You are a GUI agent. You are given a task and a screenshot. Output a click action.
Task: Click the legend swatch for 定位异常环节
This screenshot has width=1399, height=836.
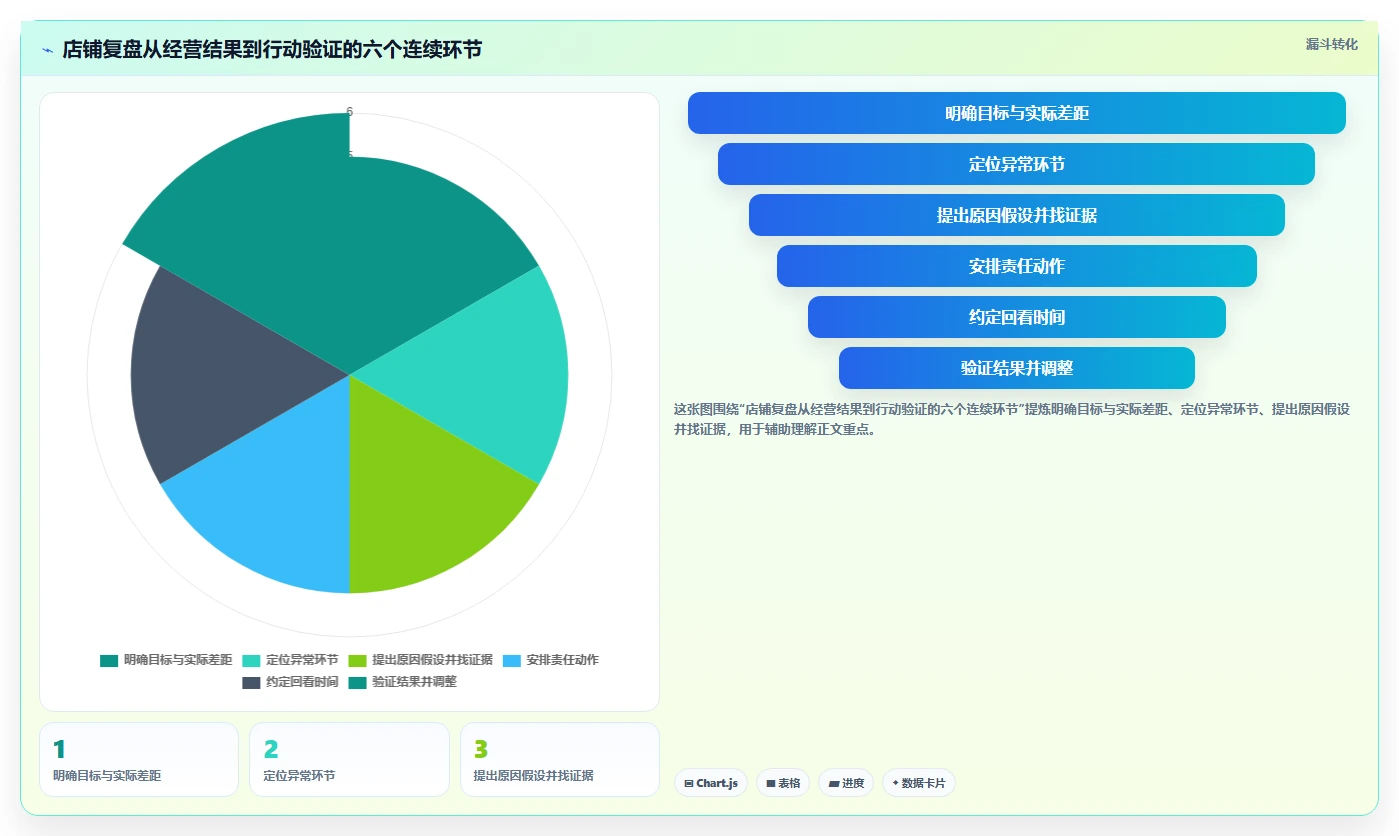(251, 660)
